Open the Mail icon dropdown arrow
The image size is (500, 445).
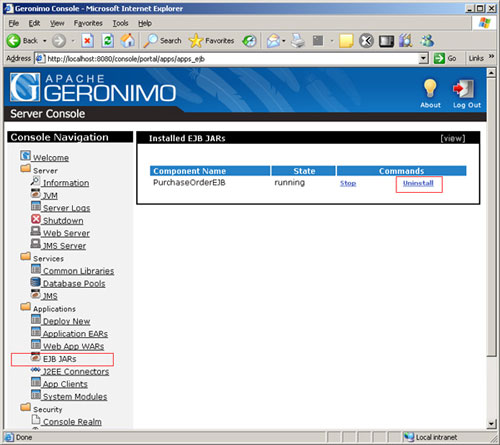point(284,41)
